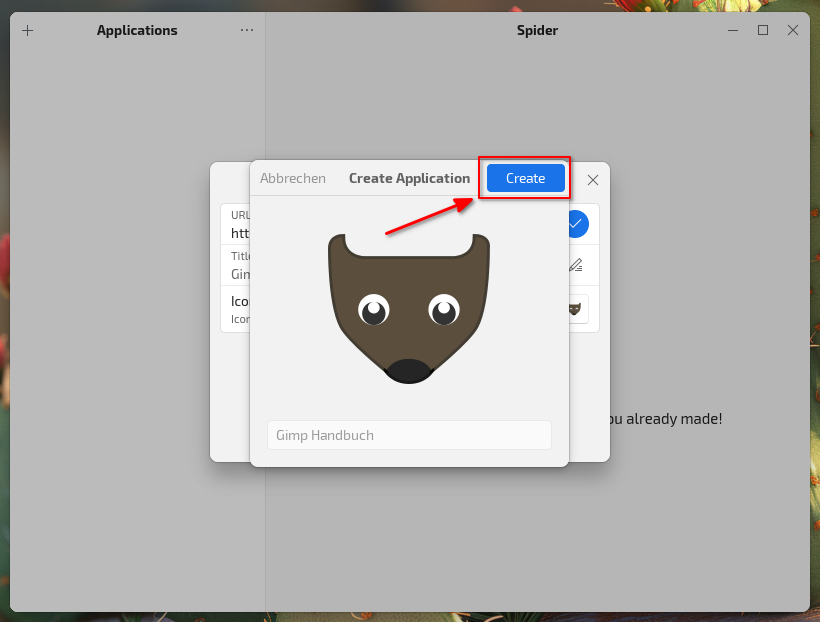Screen dimensions: 820x622
Task: Click the large Gimp mascot icon preview
Action: [409, 309]
